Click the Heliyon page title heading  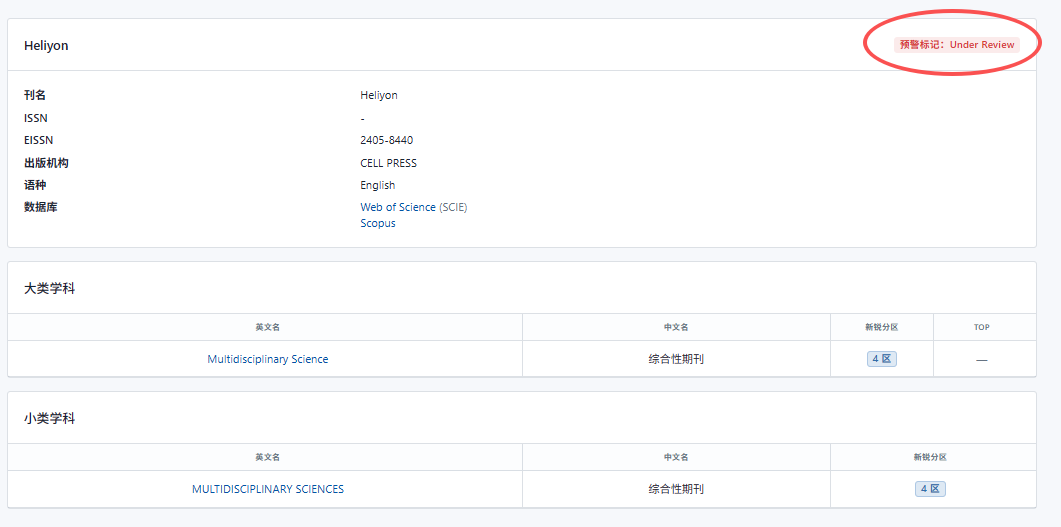click(x=46, y=46)
